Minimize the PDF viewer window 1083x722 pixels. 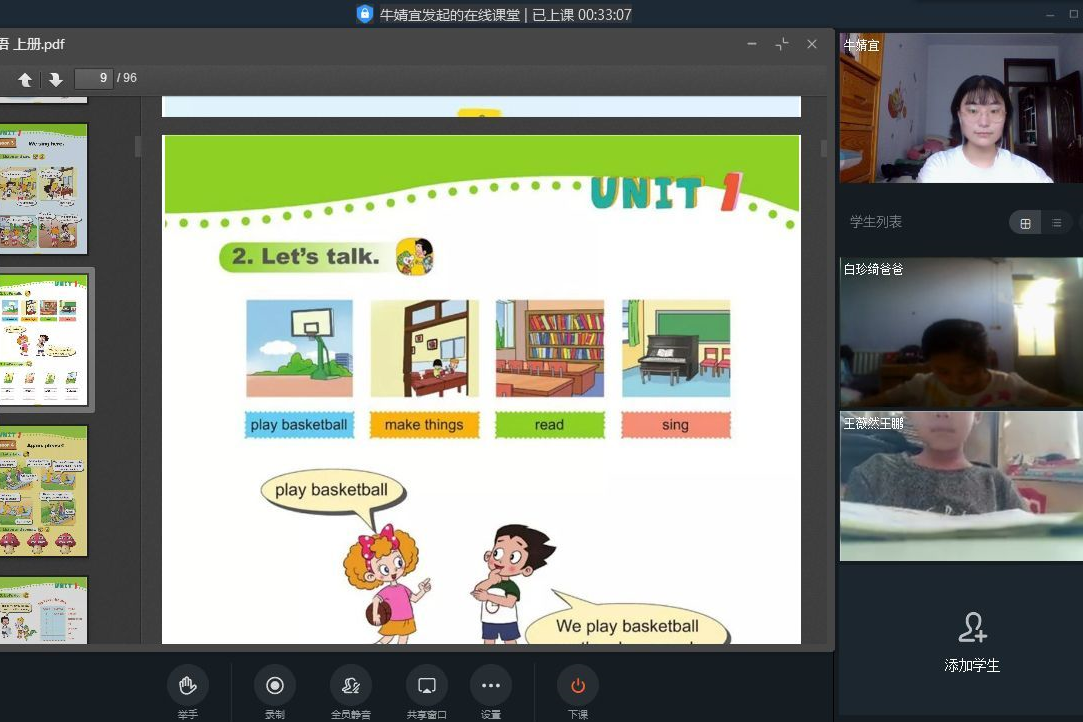pos(751,44)
